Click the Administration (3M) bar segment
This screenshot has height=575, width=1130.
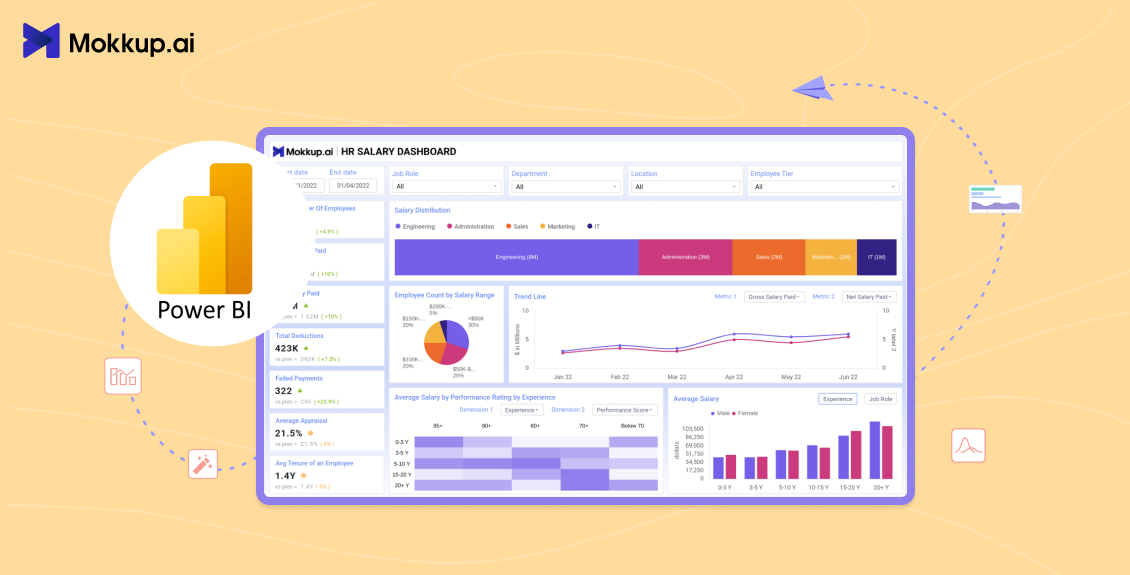[x=685, y=257]
